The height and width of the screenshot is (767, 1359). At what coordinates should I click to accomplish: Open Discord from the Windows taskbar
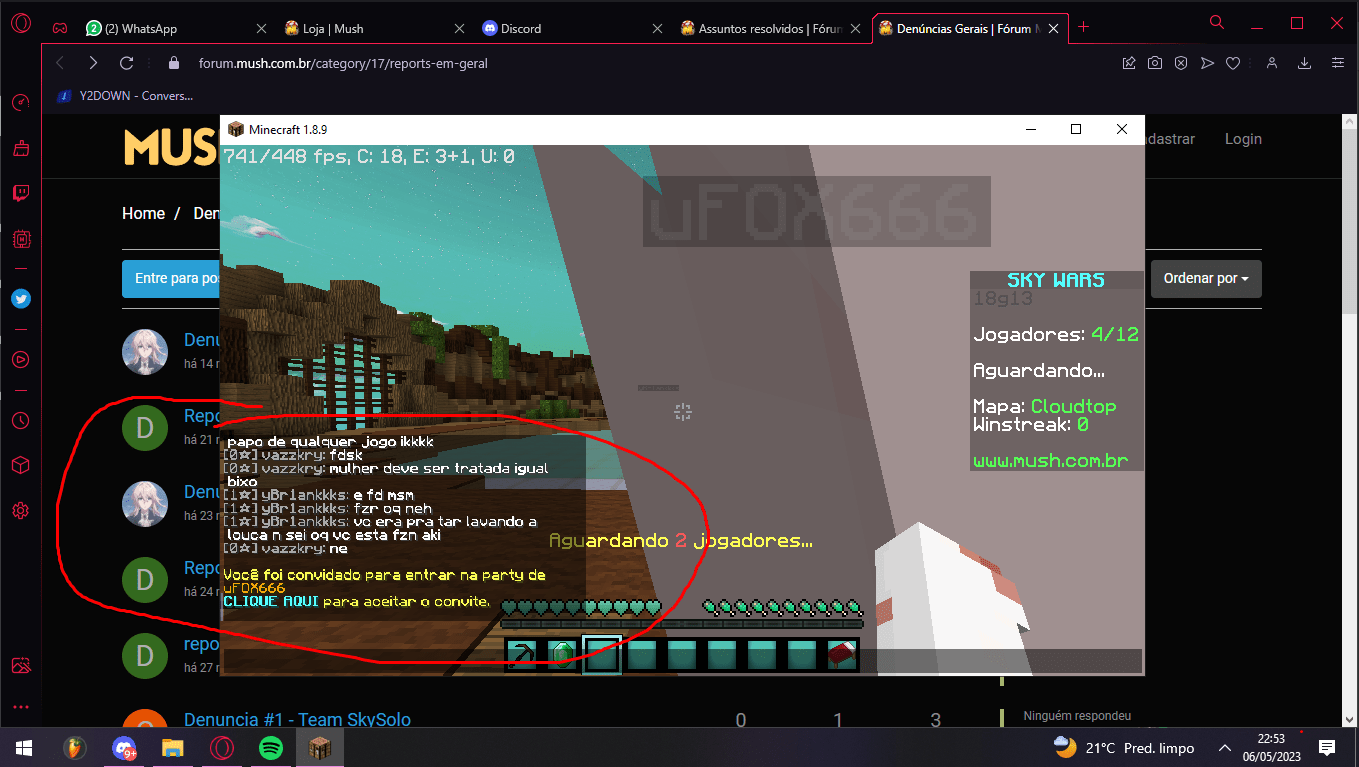[x=124, y=747]
